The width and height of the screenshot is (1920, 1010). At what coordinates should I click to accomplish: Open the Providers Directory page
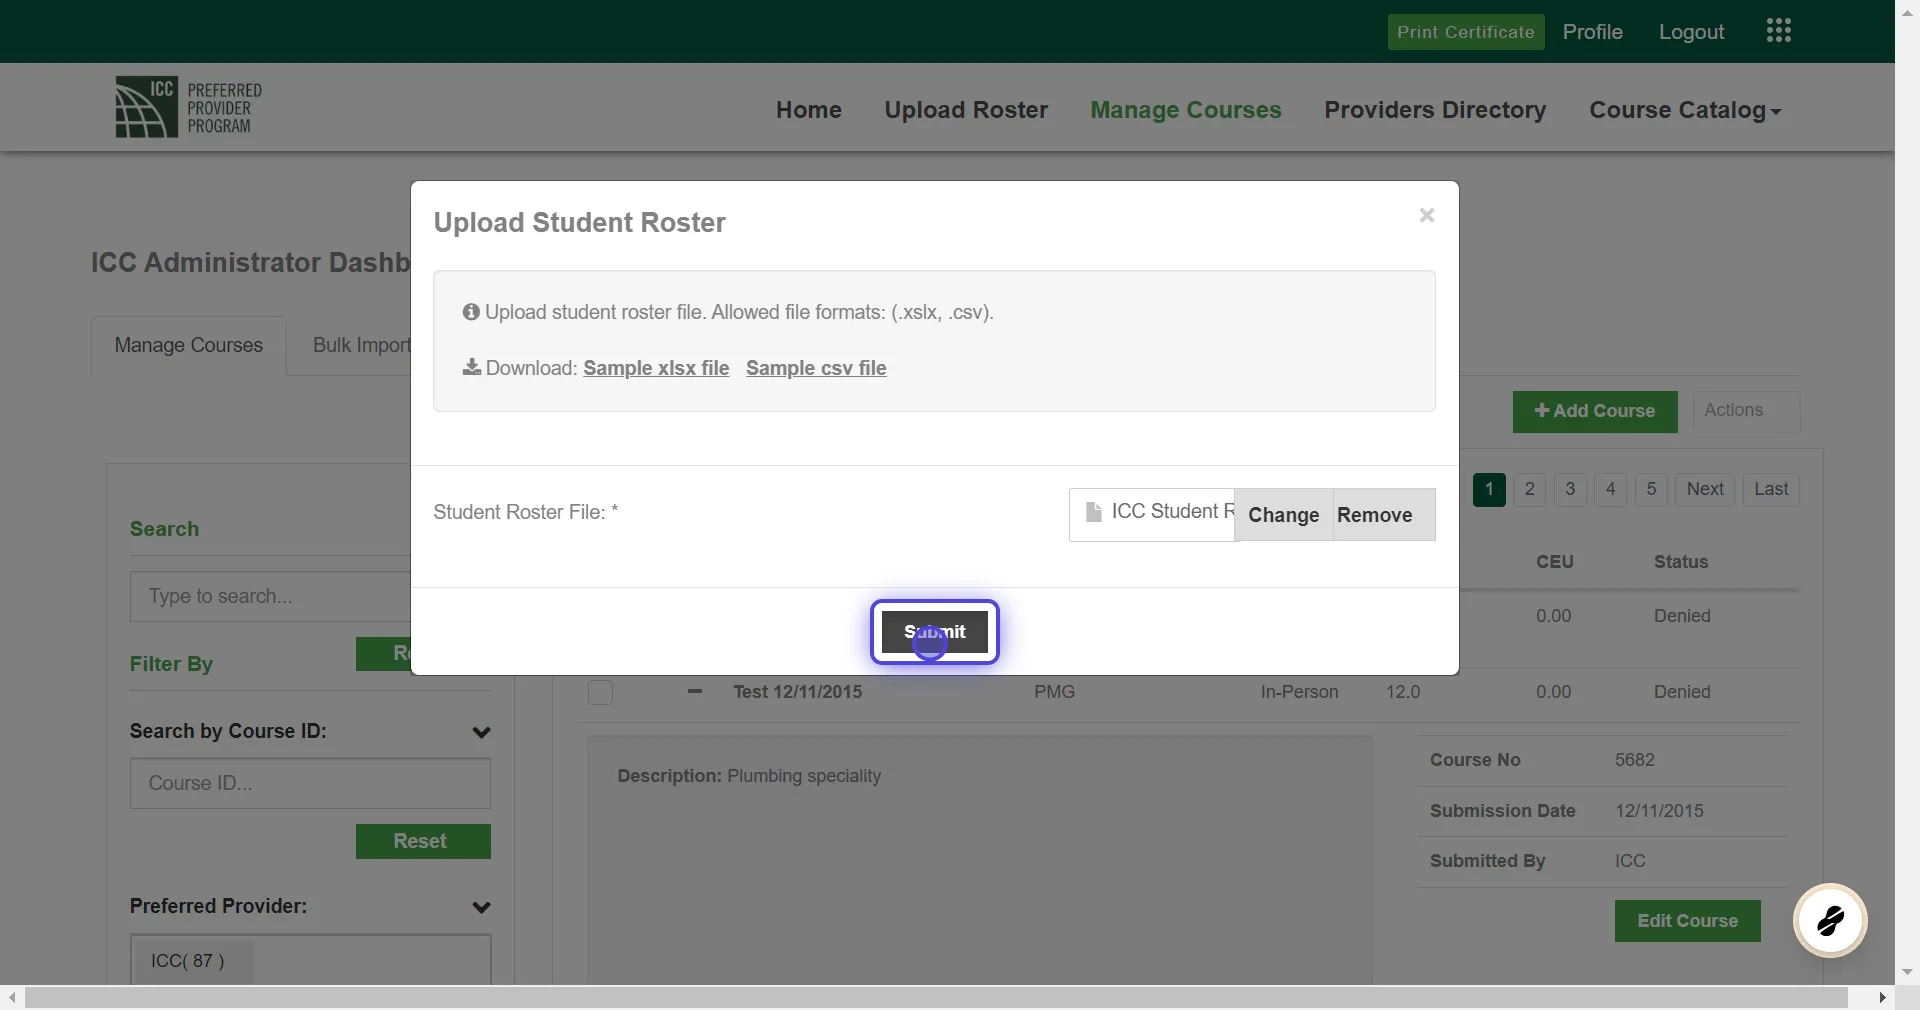click(1435, 110)
